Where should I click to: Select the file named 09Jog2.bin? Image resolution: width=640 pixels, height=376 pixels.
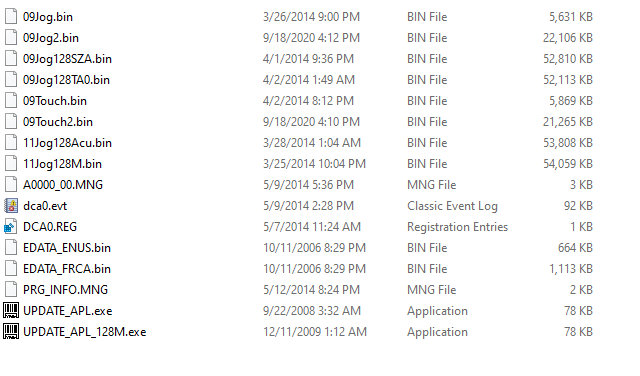point(51,38)
